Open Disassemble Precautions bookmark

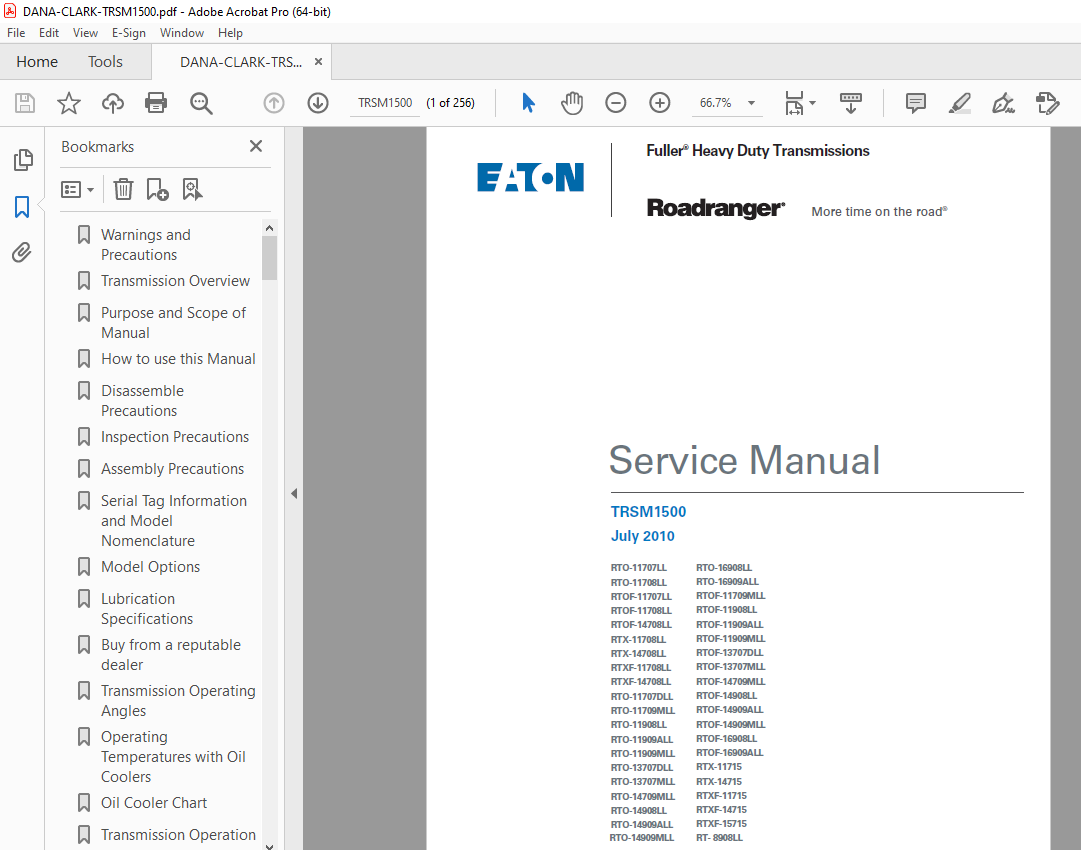point(142,401)
